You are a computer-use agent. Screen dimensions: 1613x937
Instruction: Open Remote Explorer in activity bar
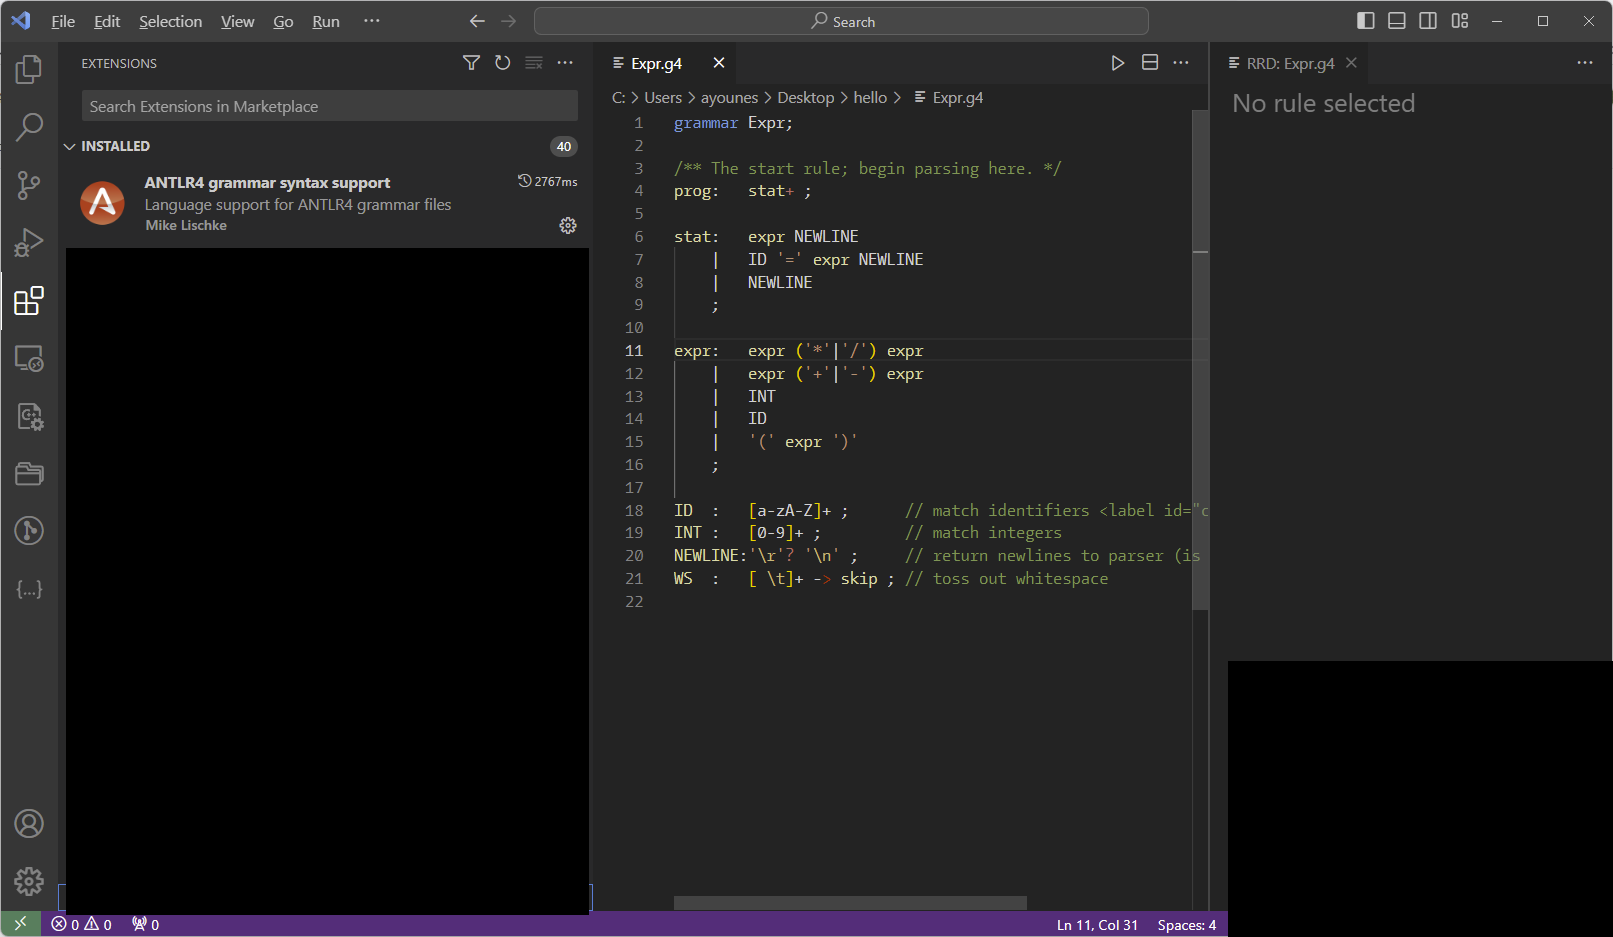(29, 358)
